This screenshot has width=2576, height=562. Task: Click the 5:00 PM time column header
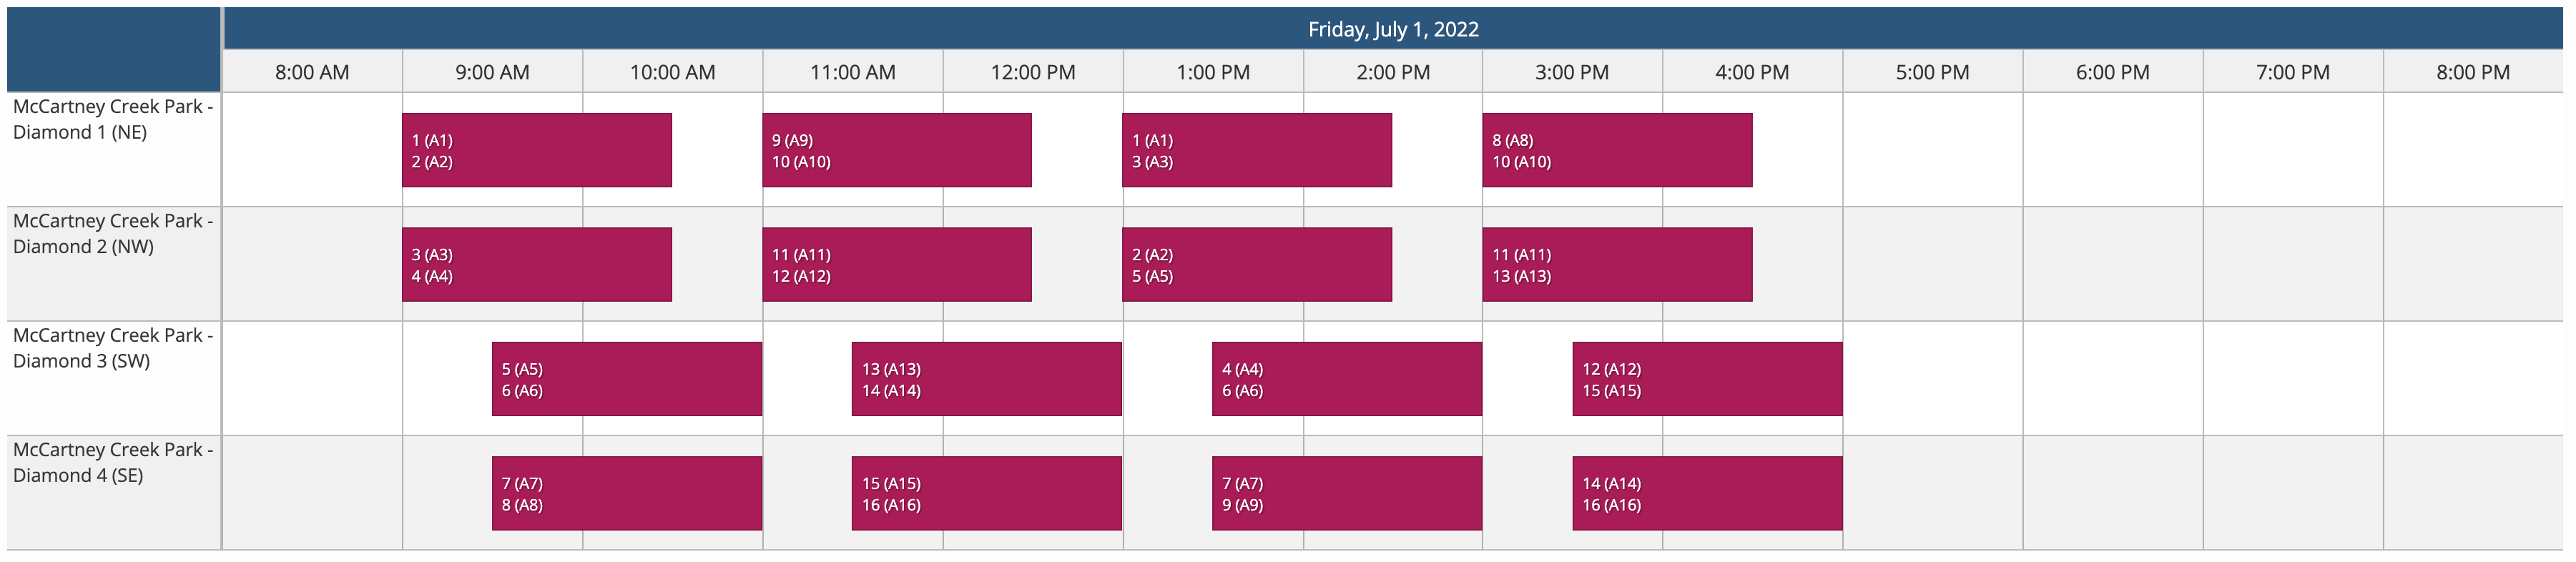1932,72
